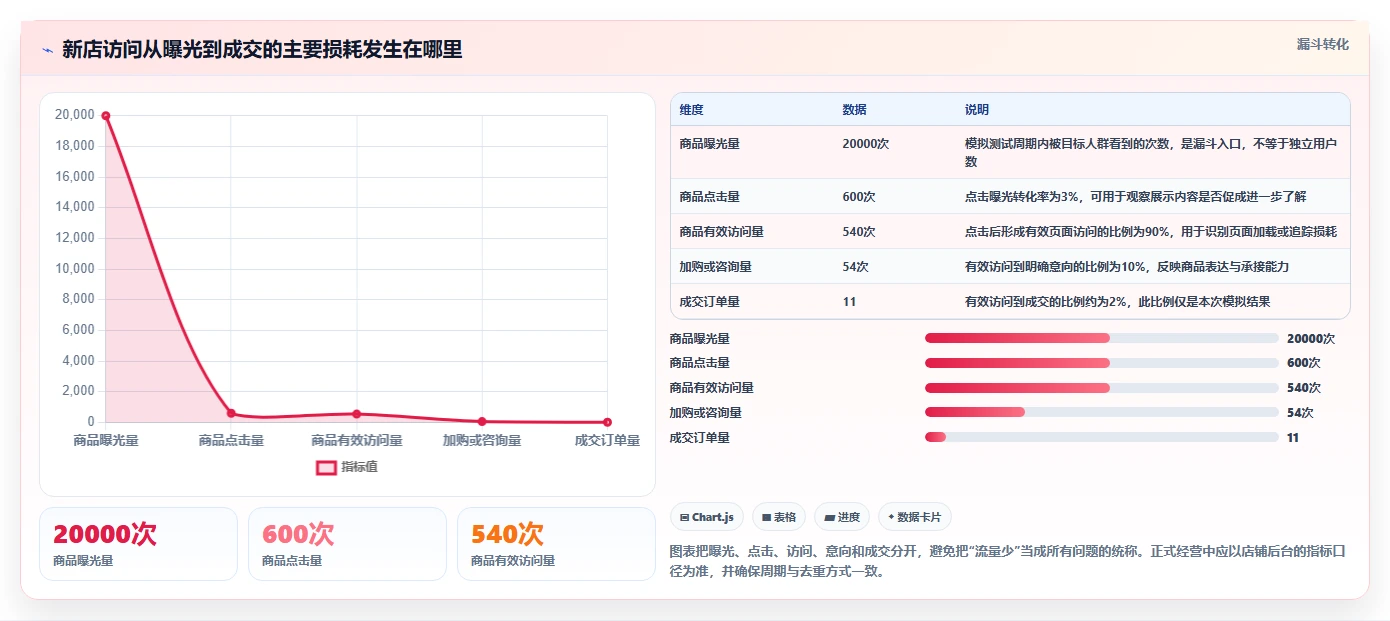Click the 成交订单量 x-axis label
The width and height of the screenshot is (1390, 621).
(607, 441)
